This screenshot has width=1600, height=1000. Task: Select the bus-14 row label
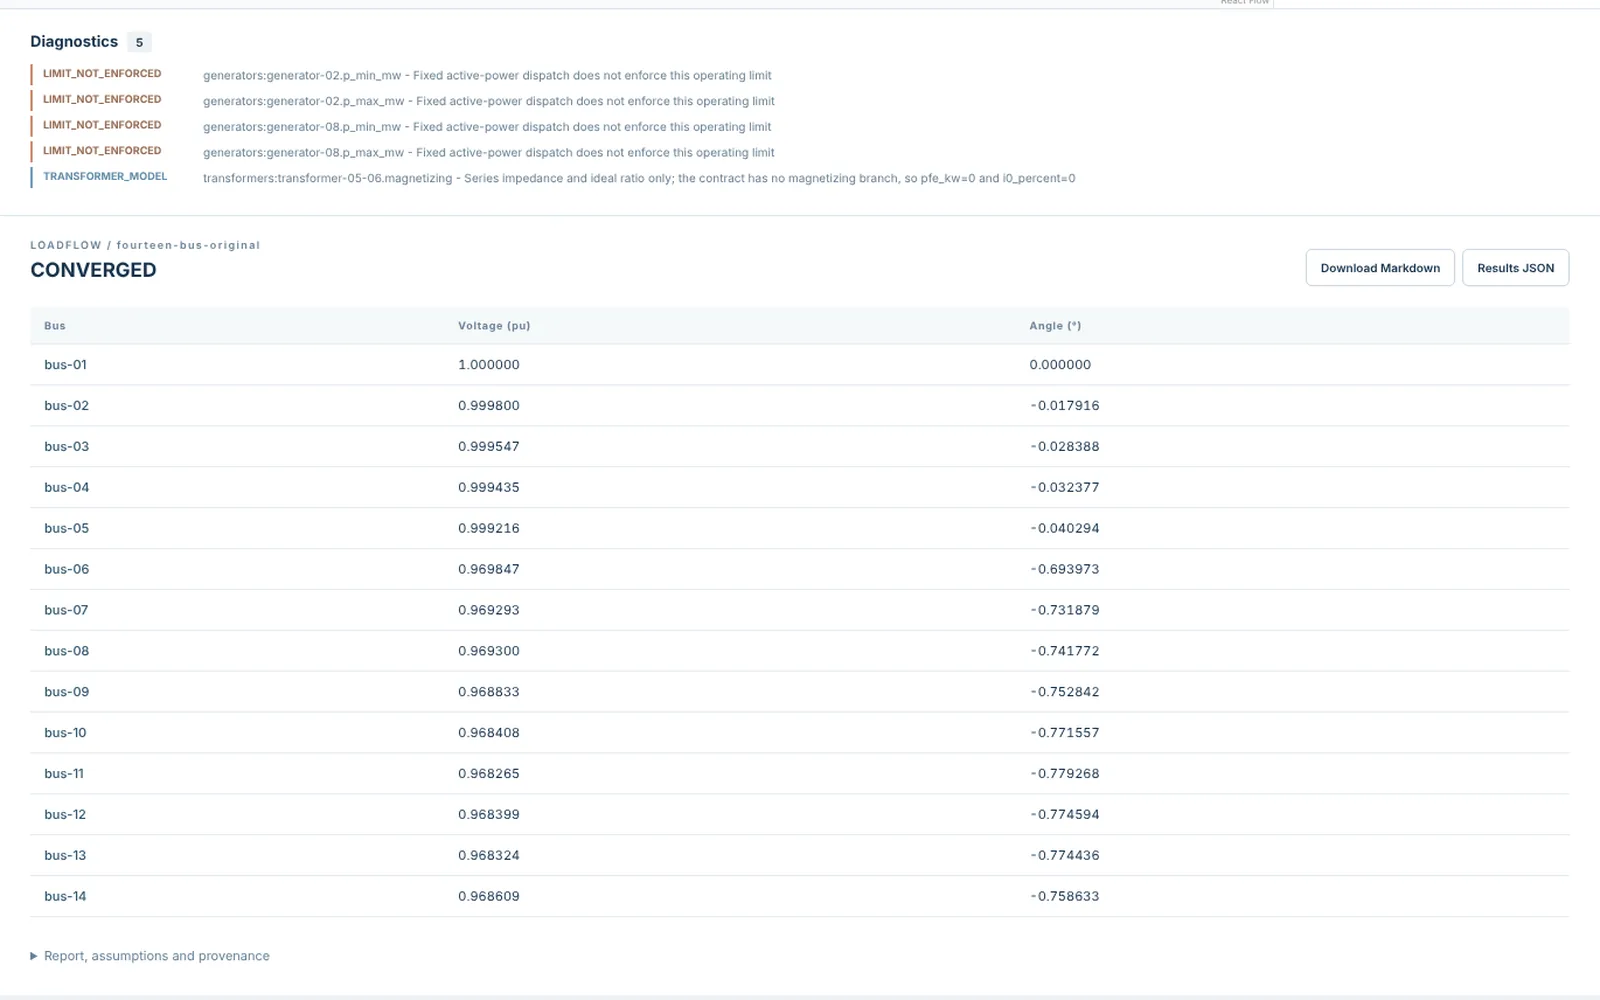point(65,898)
